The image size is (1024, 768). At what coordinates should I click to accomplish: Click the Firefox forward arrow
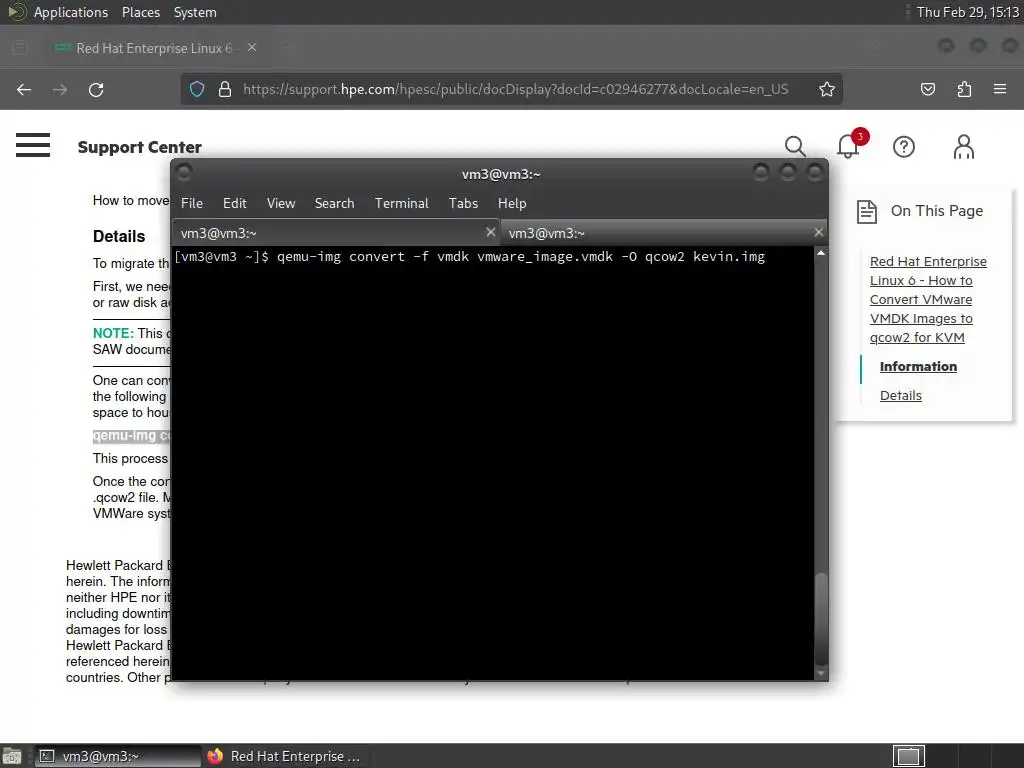pos(60,89)
